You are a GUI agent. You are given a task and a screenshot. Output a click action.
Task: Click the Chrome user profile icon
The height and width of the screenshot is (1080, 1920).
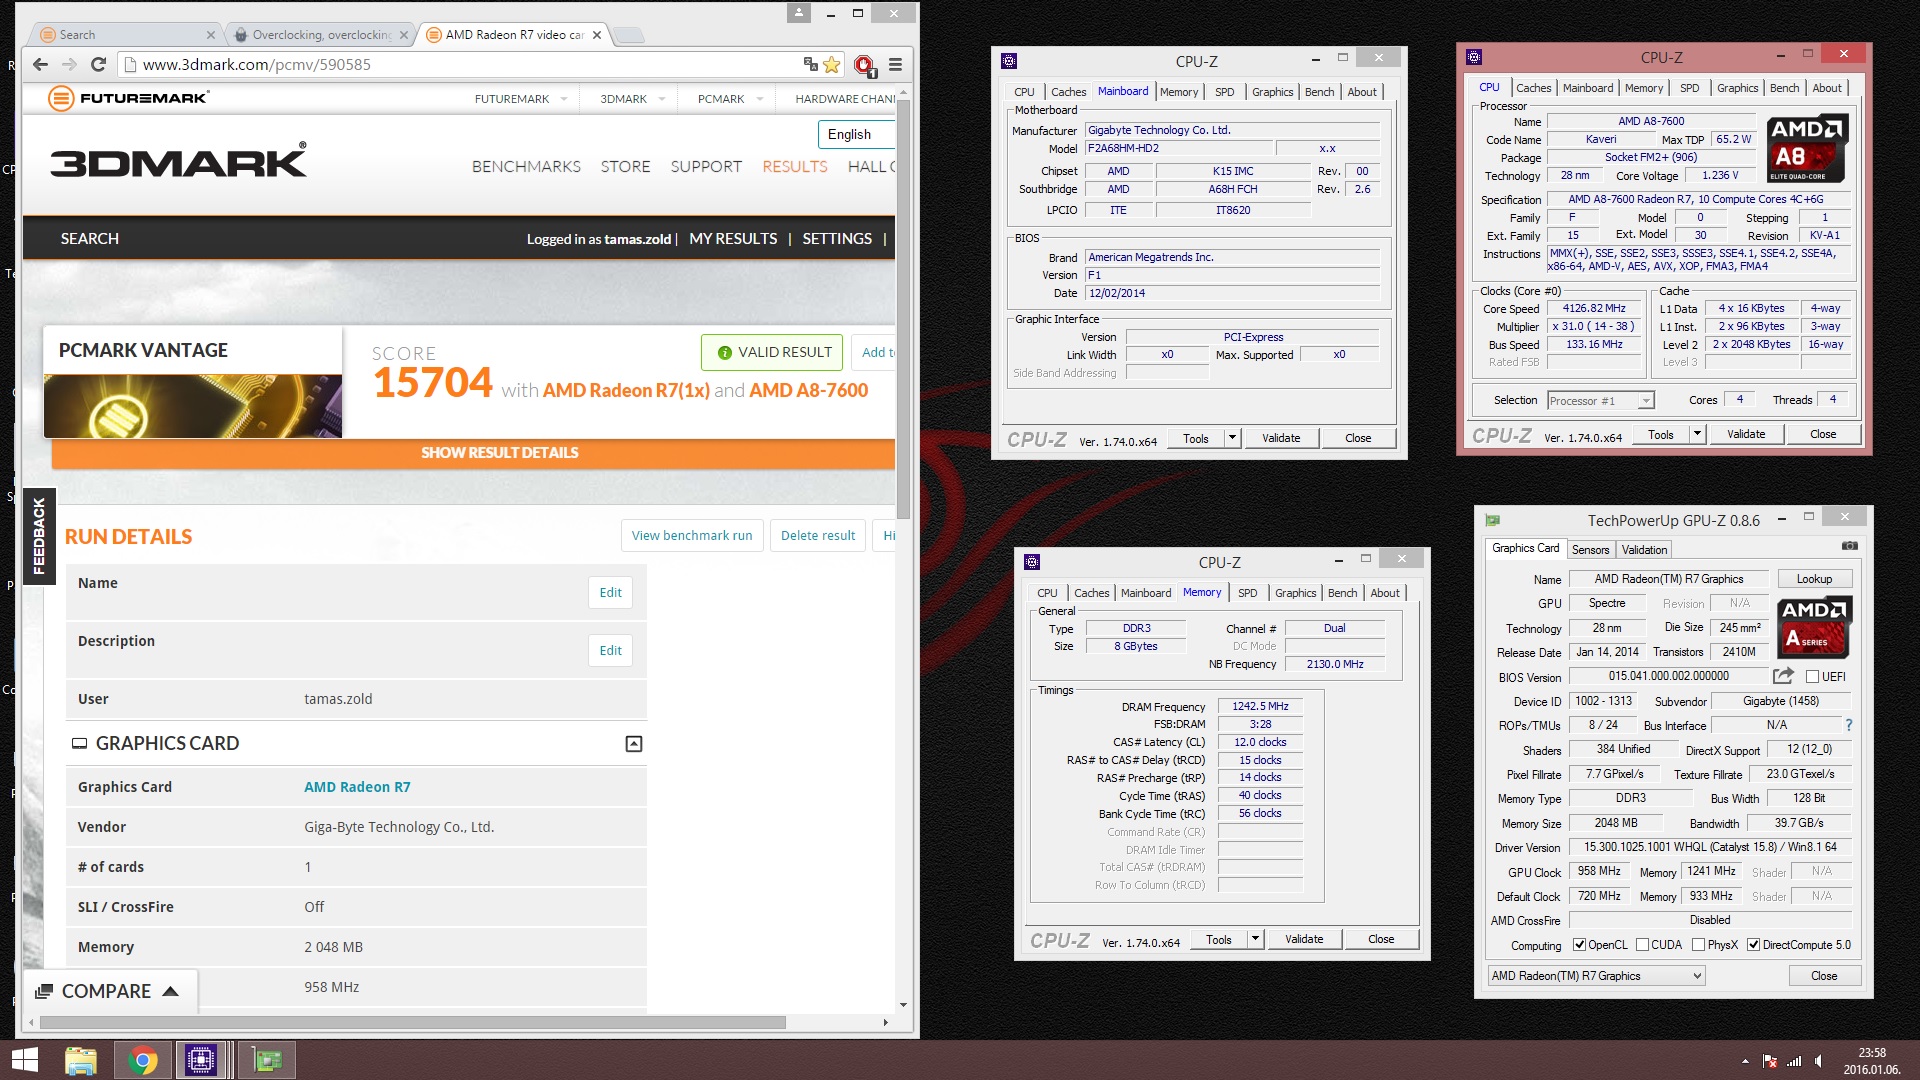click(x=798, y=13)
